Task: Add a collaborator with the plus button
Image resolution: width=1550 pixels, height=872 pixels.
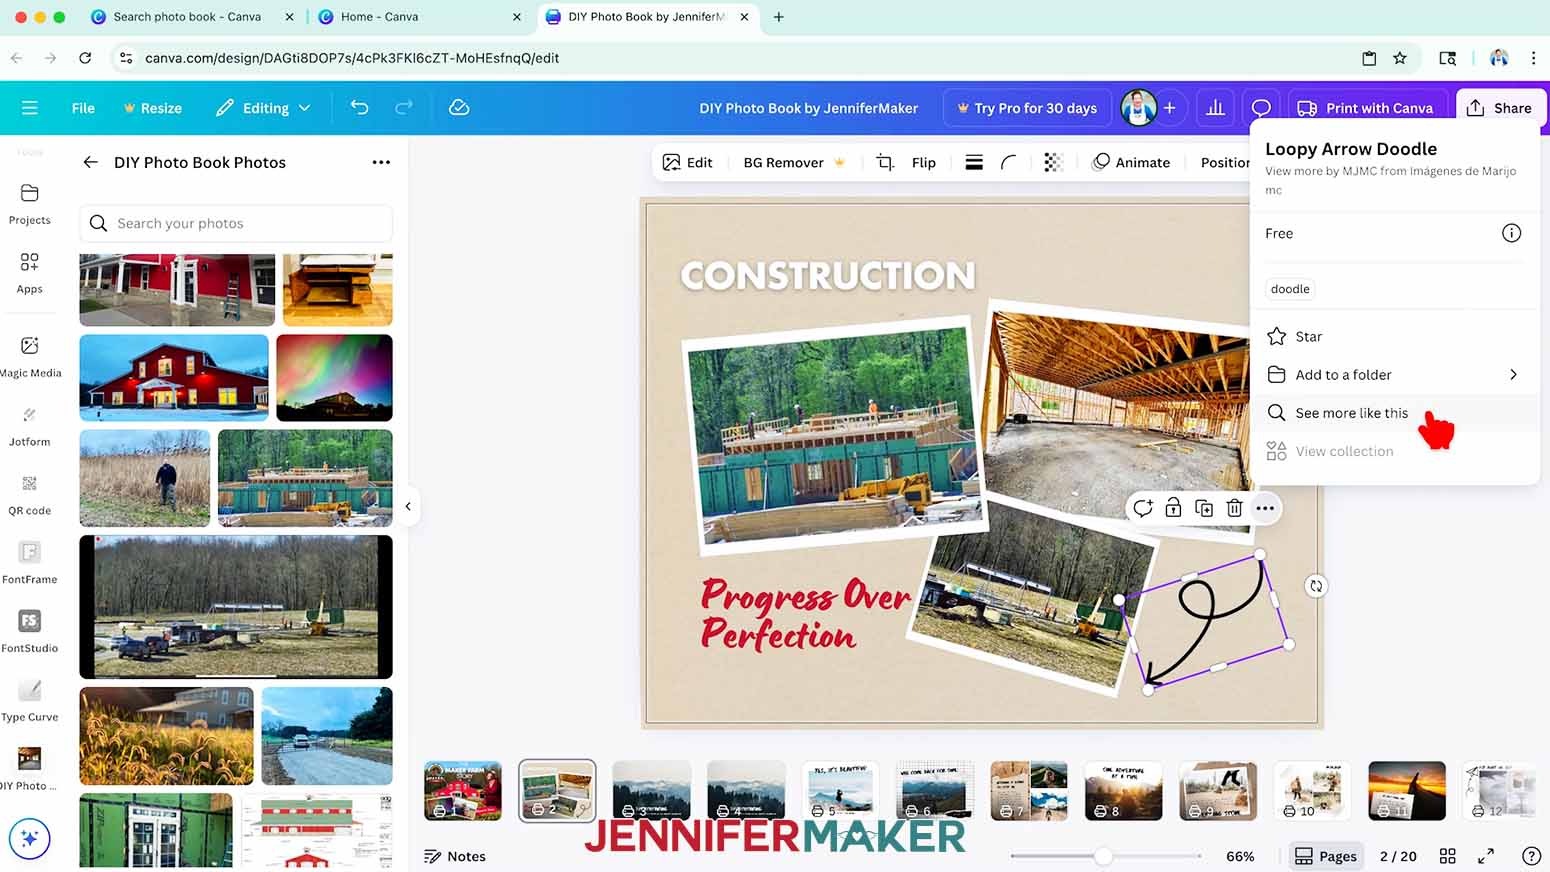Action: pyautogui.click(x=1169, y=108)
